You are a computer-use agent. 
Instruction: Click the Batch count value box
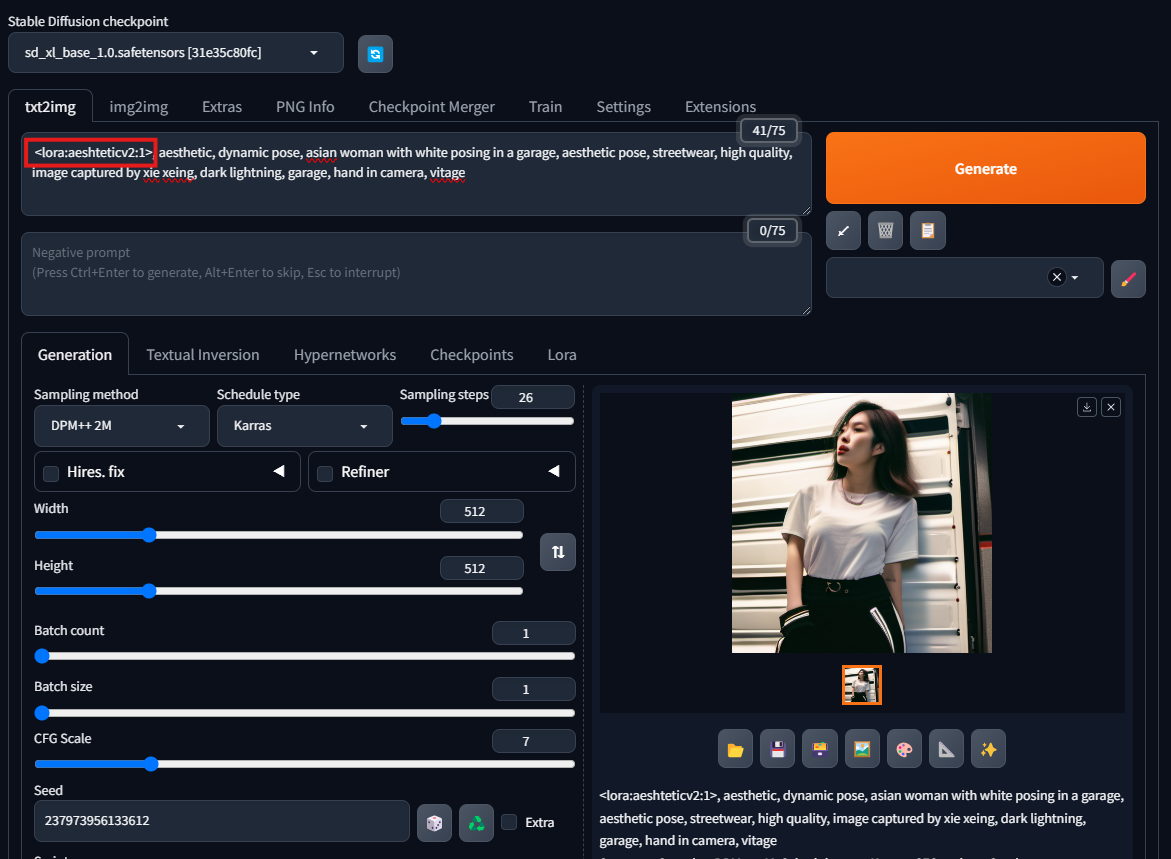tap(533, 633)
